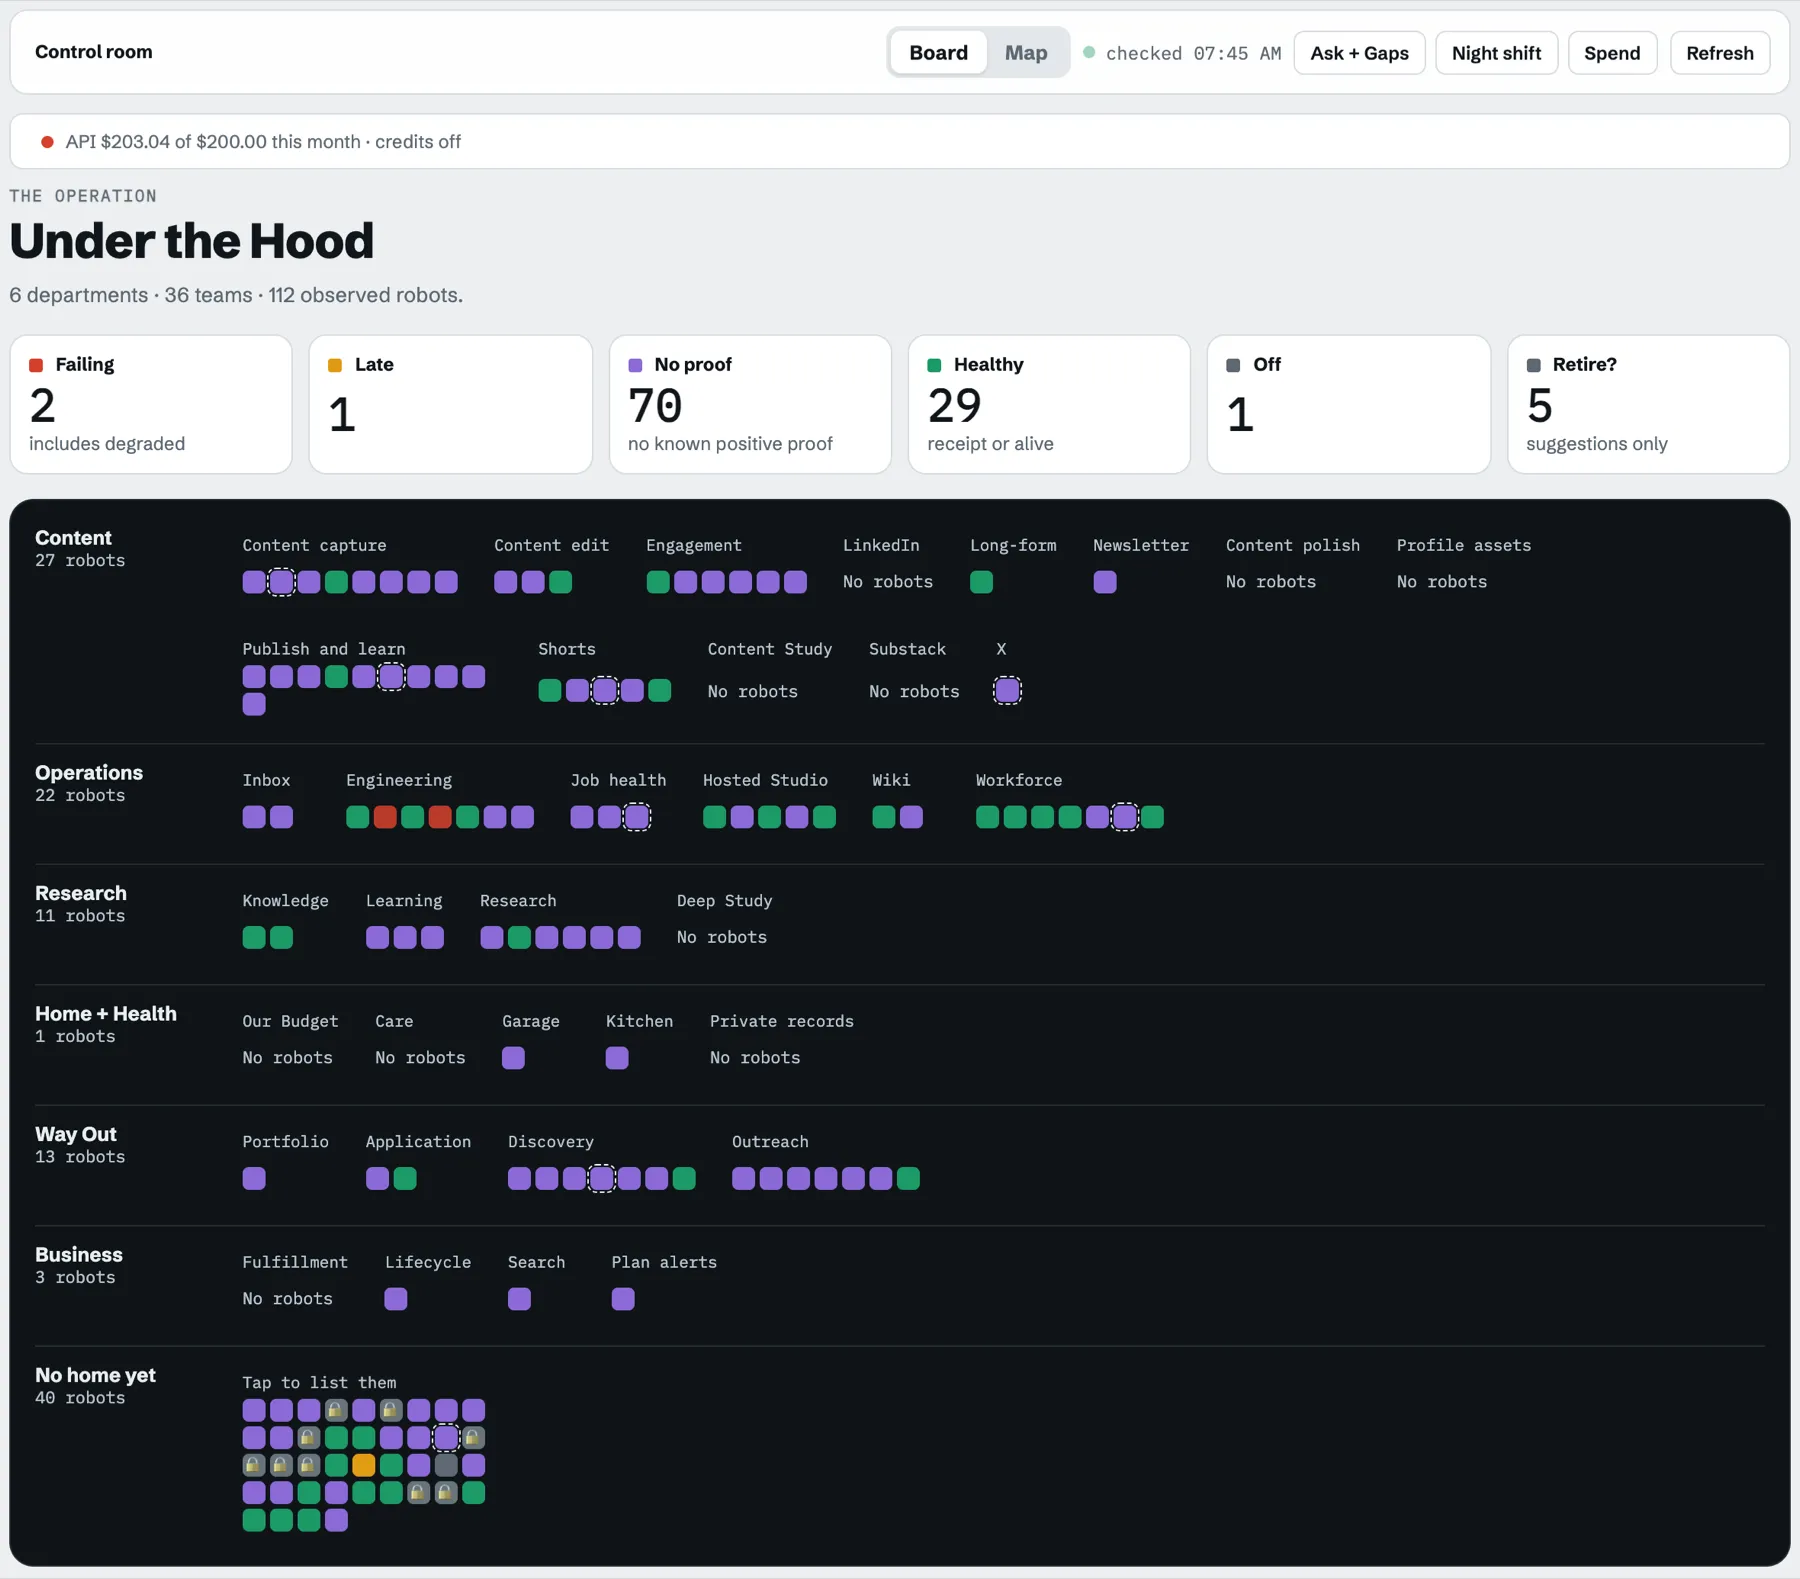Open the Business department heading
This screenshot has height=1579, width=1800.
[x=79, y=1255]
